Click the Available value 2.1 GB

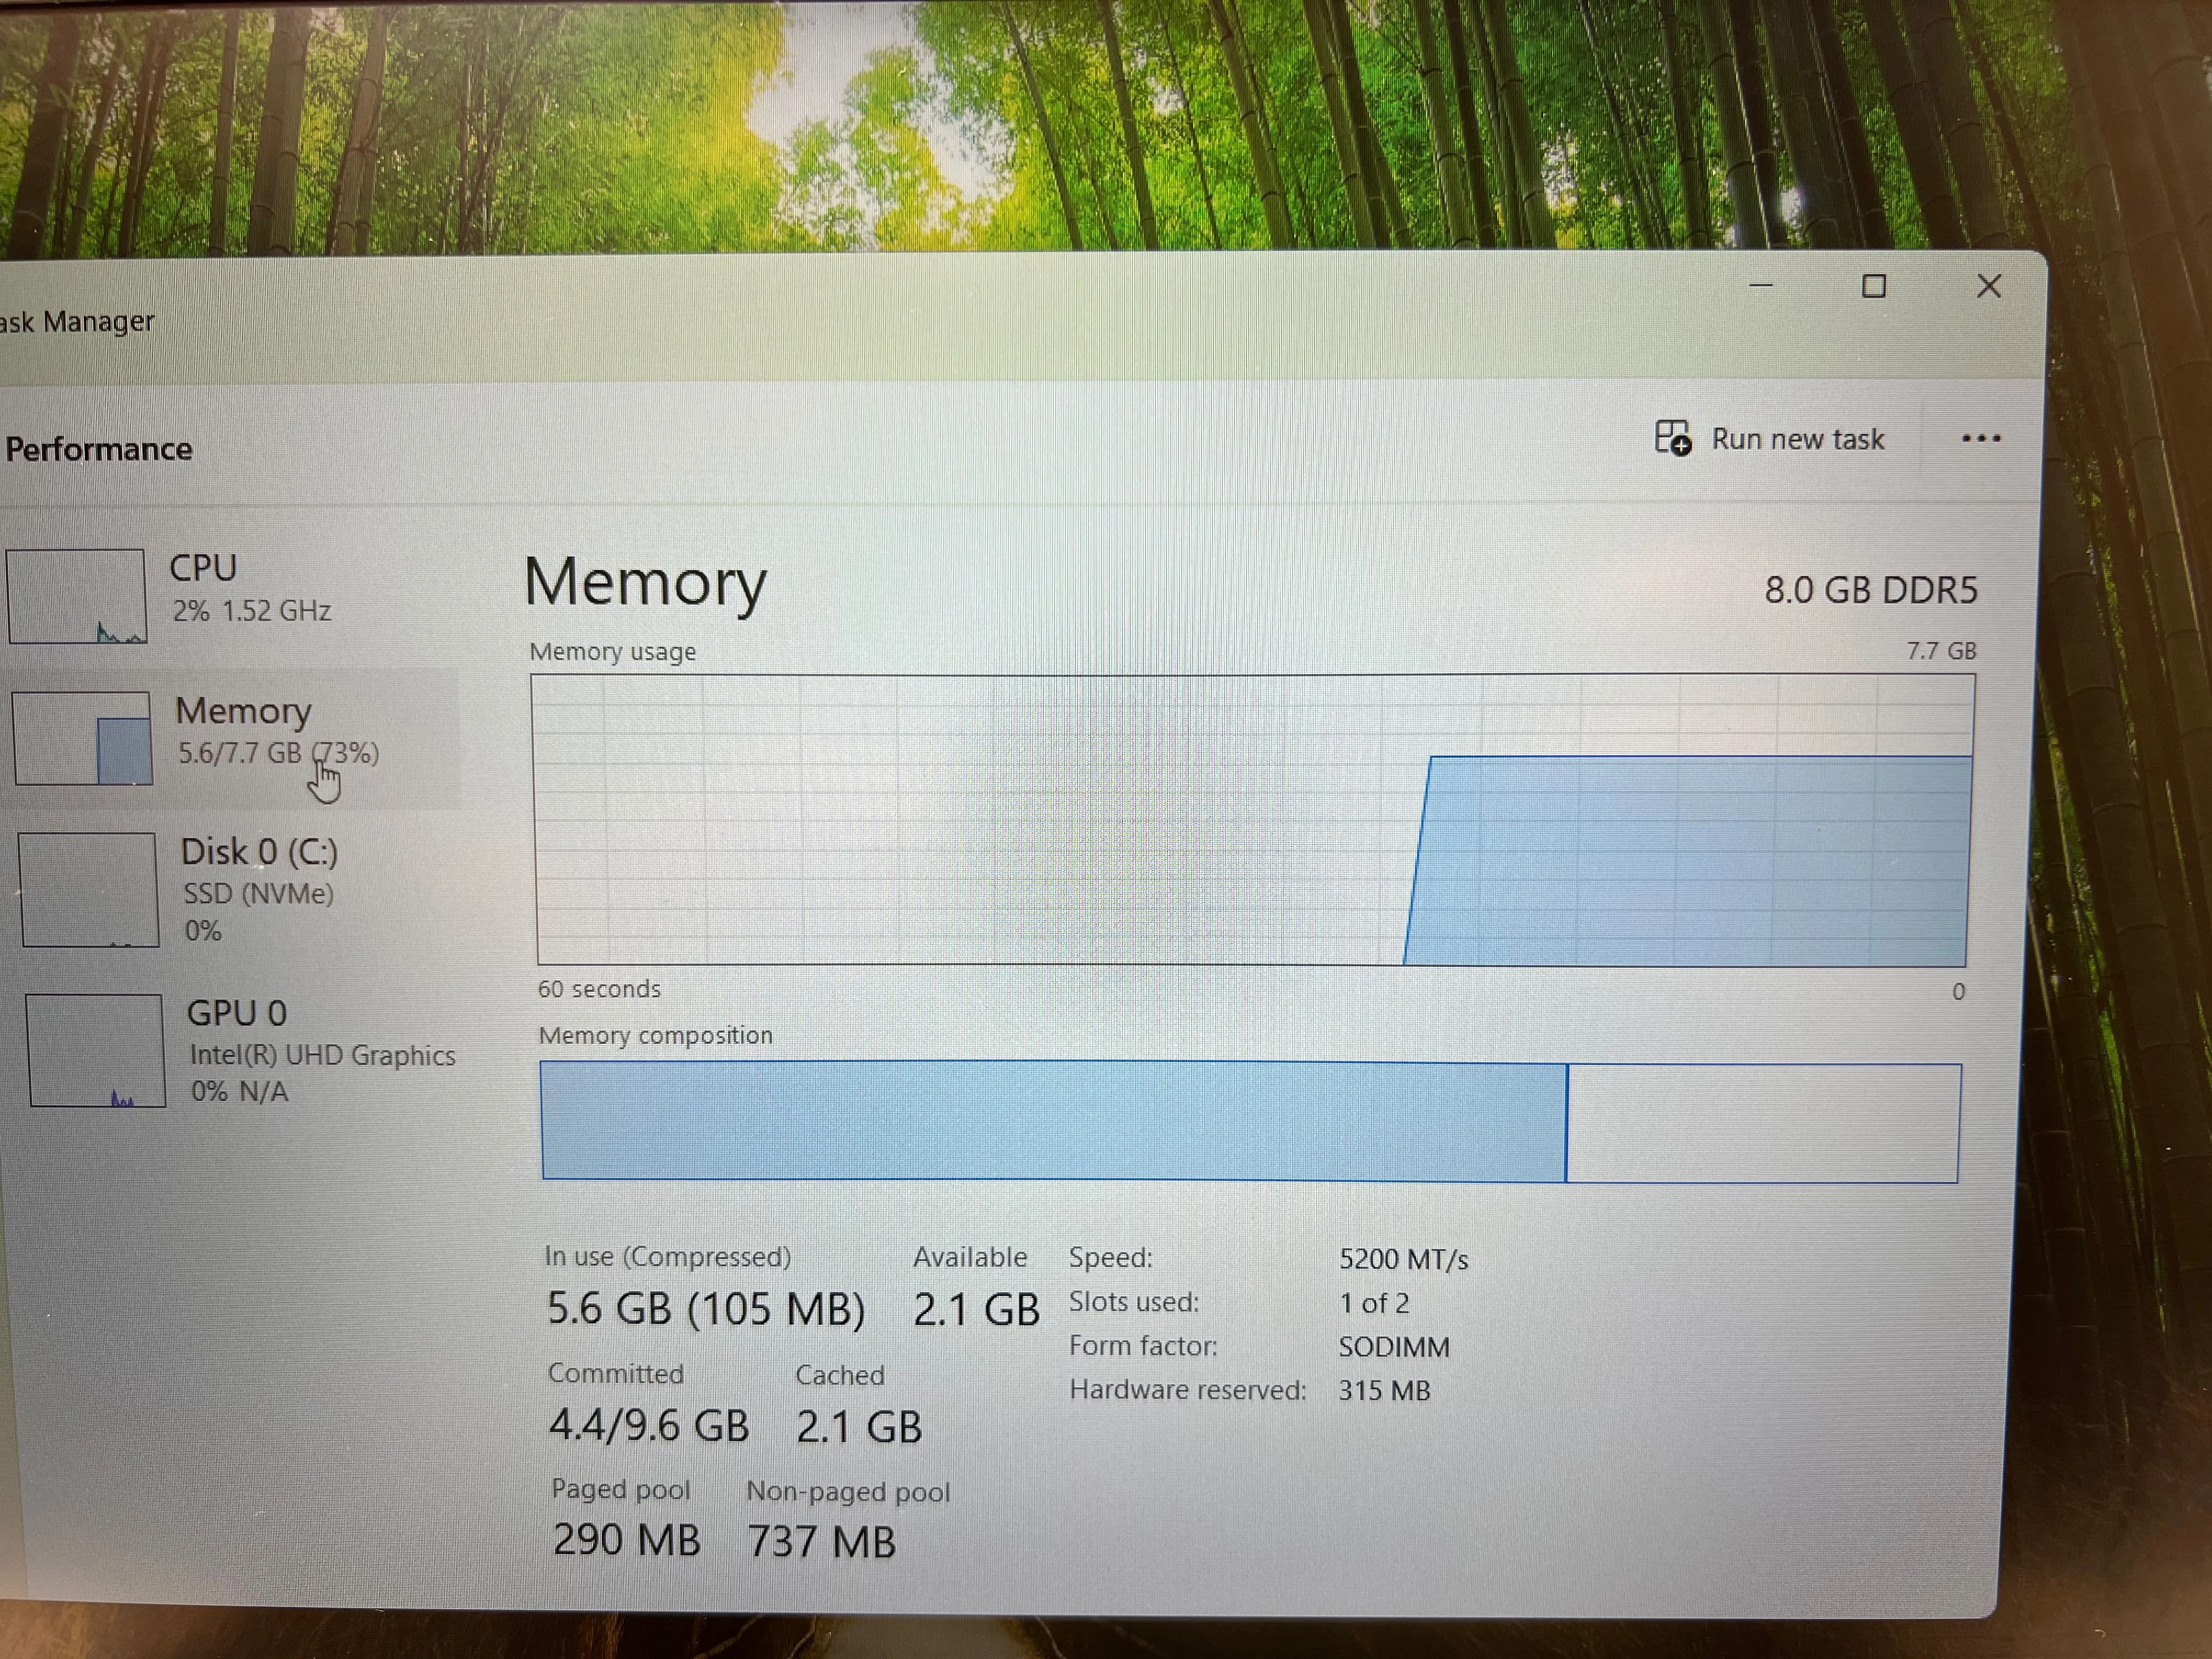[x=976, y=1310]
